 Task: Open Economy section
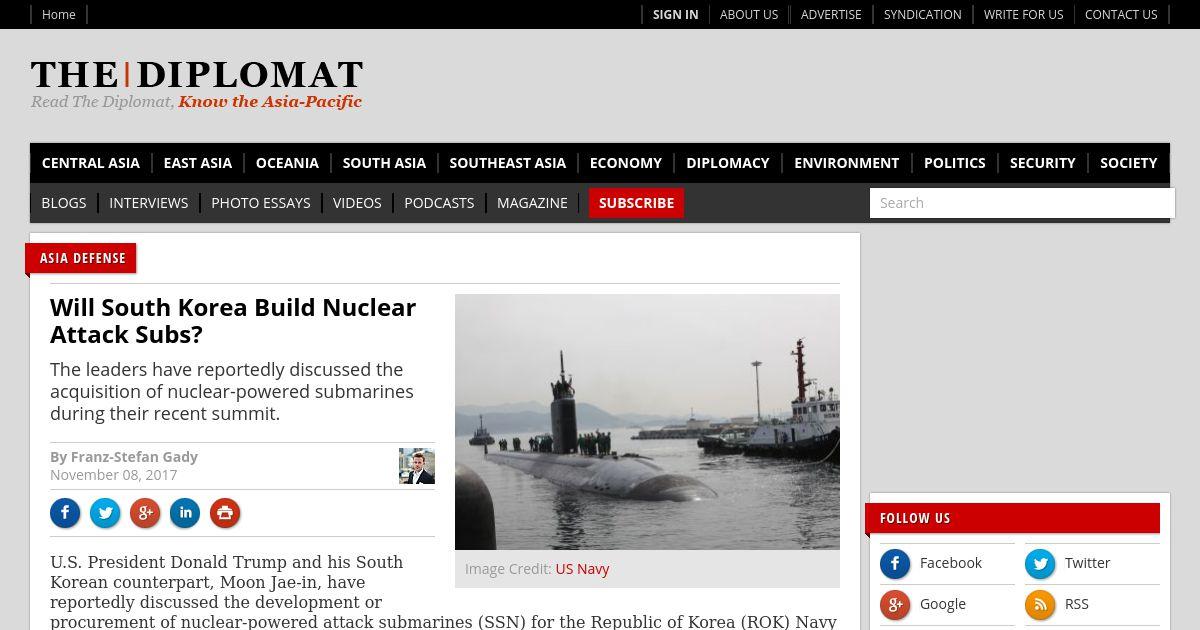626,163
